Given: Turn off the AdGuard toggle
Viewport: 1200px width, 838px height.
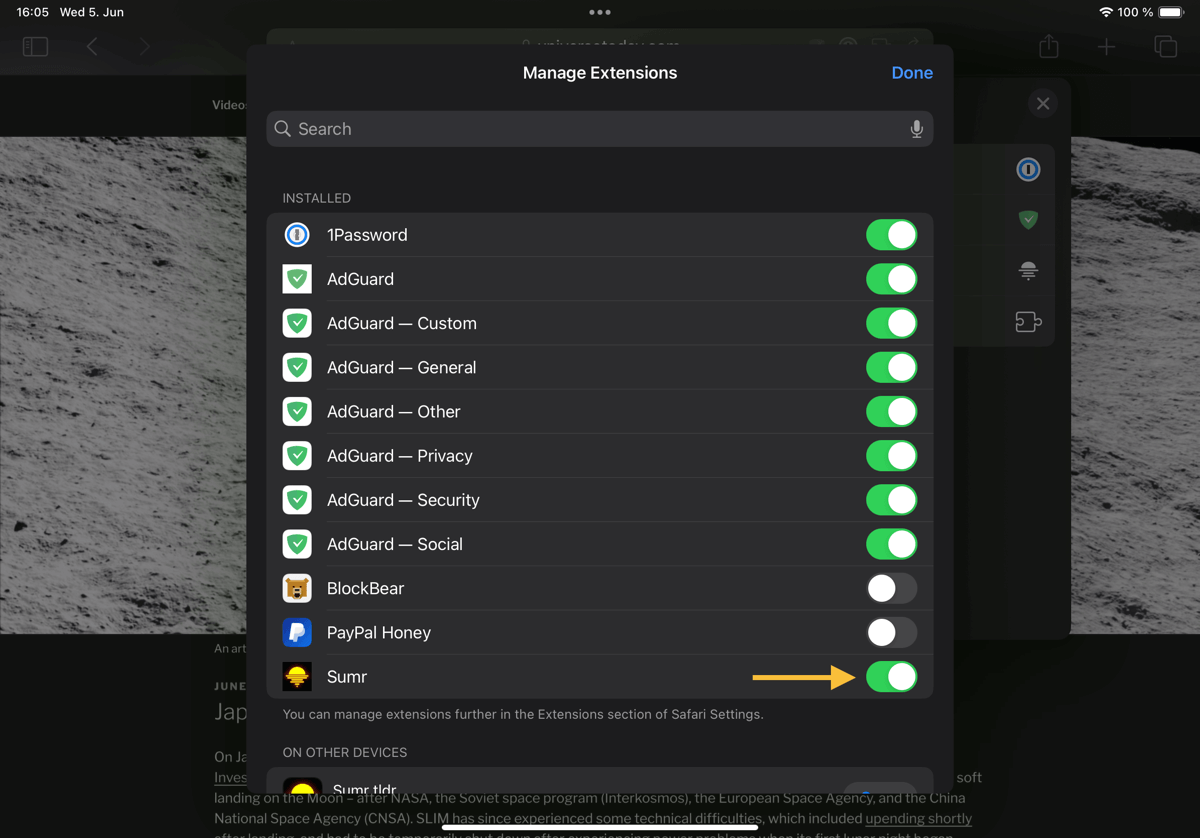Looking at the screenshot, I should coord(891,279).
